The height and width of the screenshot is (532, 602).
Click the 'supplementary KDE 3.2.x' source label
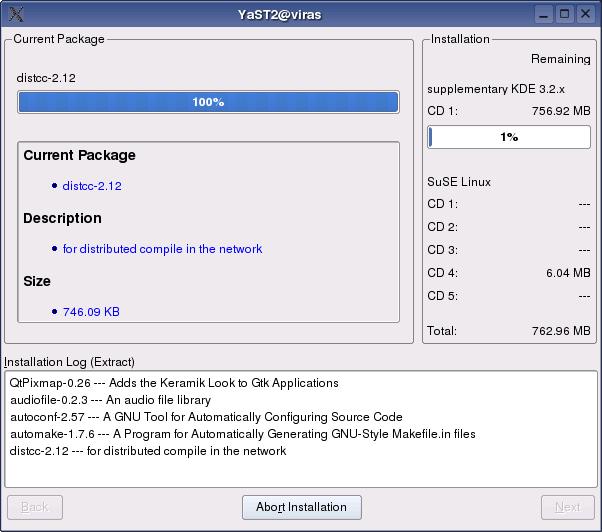coord(496,89)
